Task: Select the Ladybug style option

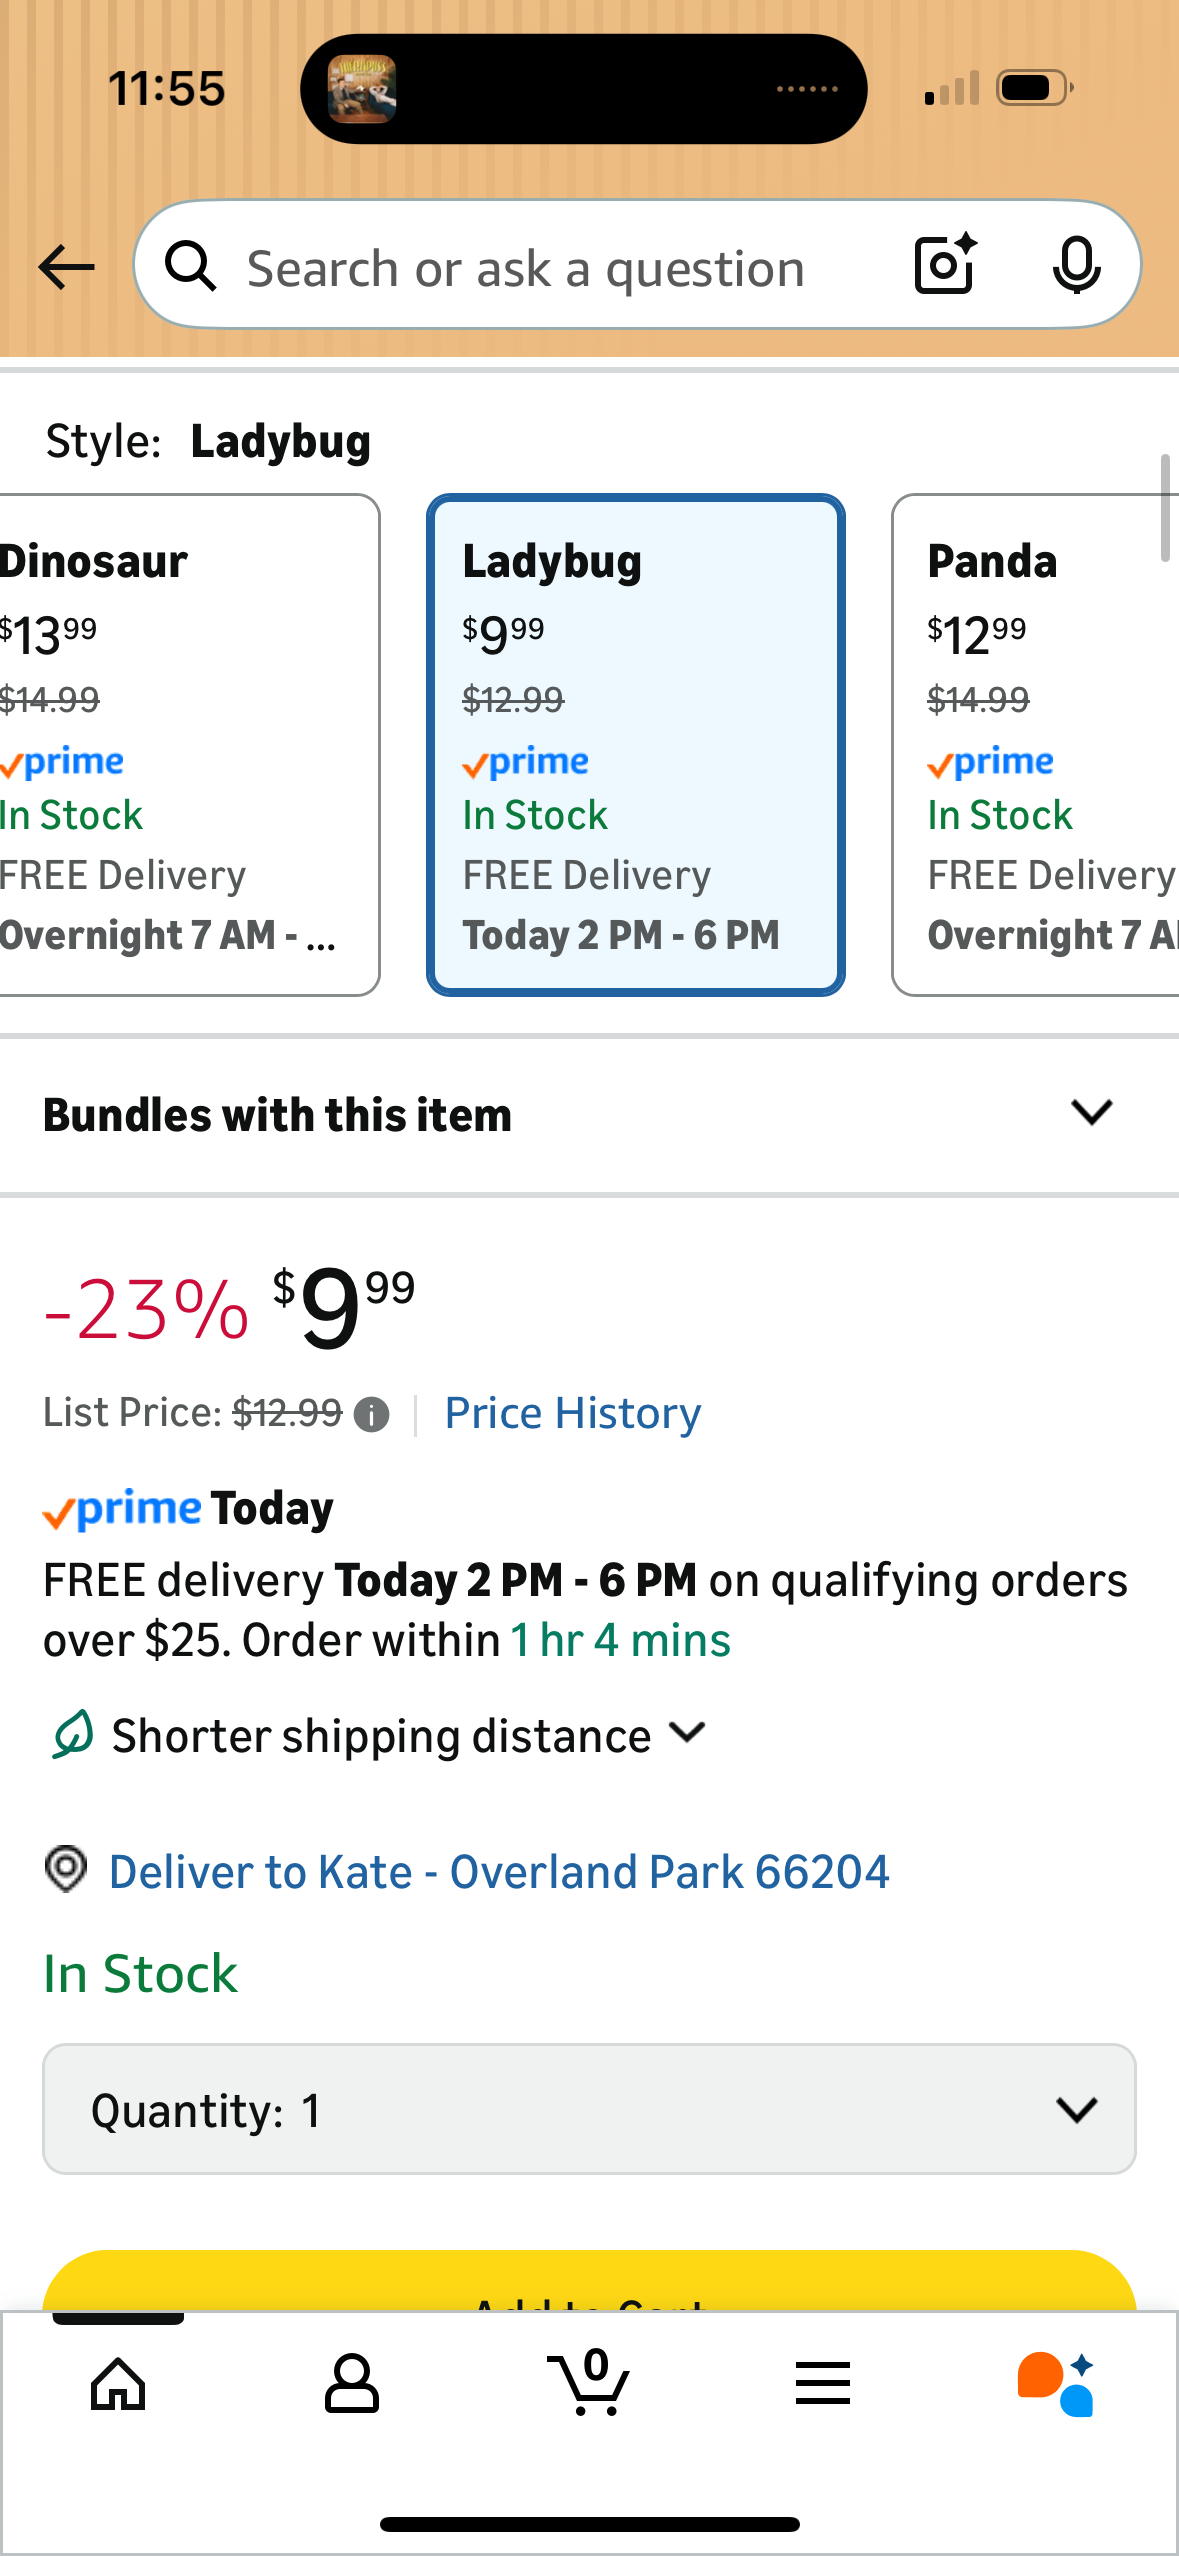Action: click(x=636, y=745)
